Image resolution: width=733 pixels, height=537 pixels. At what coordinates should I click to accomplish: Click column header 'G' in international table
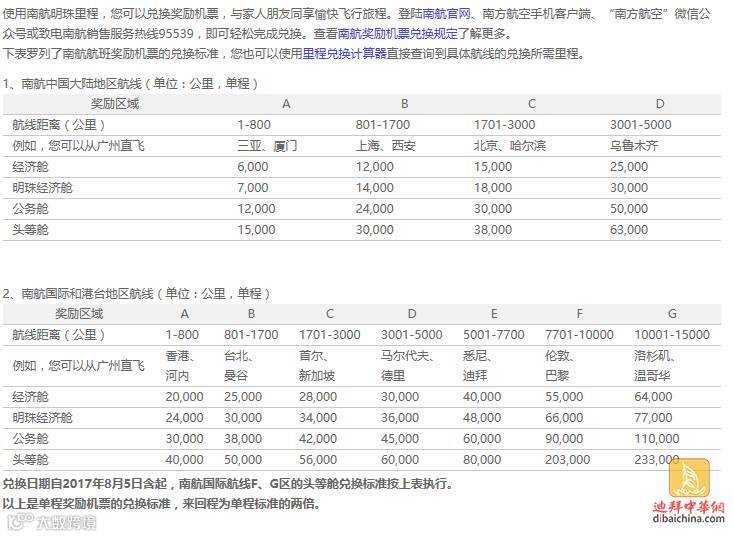click(x=672, y=314)
